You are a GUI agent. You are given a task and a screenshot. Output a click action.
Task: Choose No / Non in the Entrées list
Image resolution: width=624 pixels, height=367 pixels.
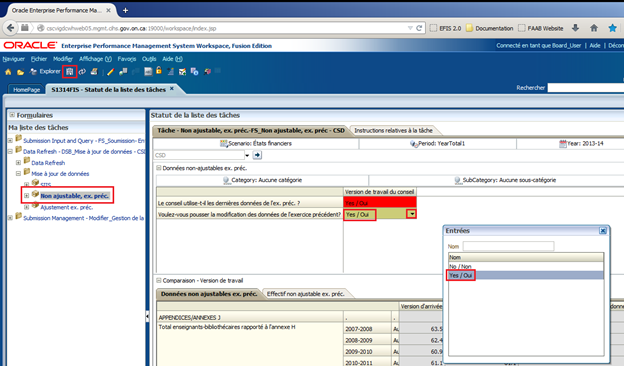[526, 266]
